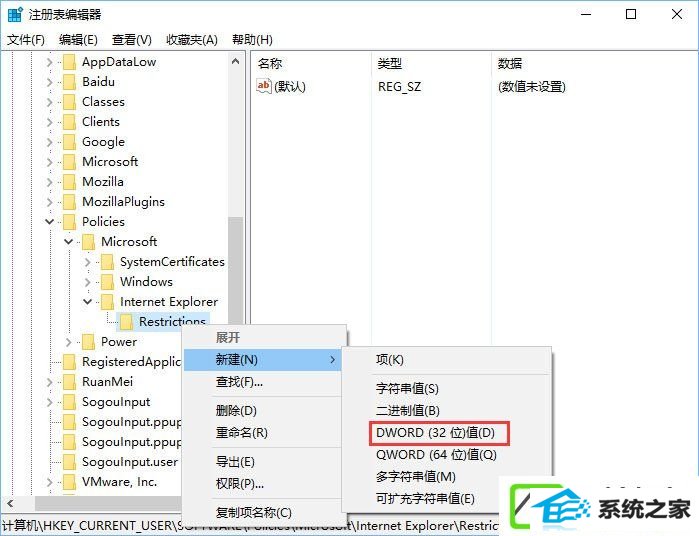The image size is (699, 536).
Task: Select the (默认) string value icon
Action: [x=263, y=86]
